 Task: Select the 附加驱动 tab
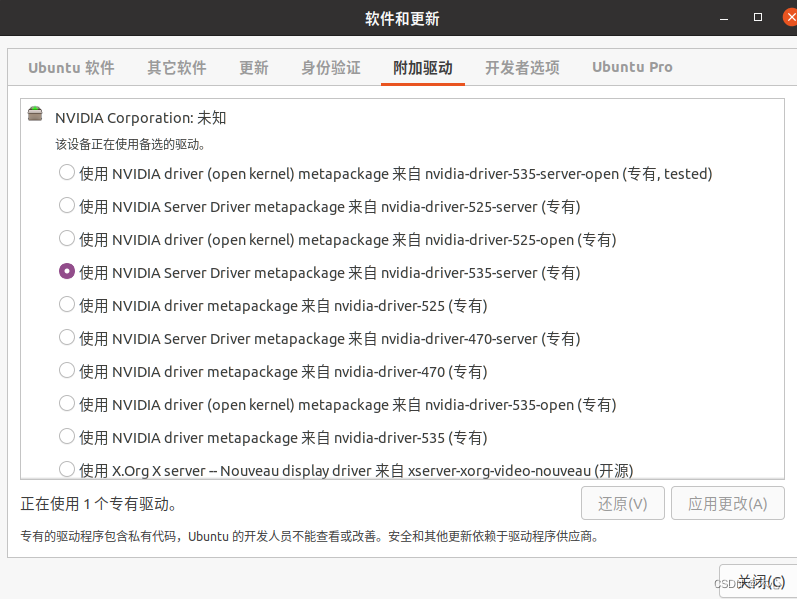tap(423, 68)
